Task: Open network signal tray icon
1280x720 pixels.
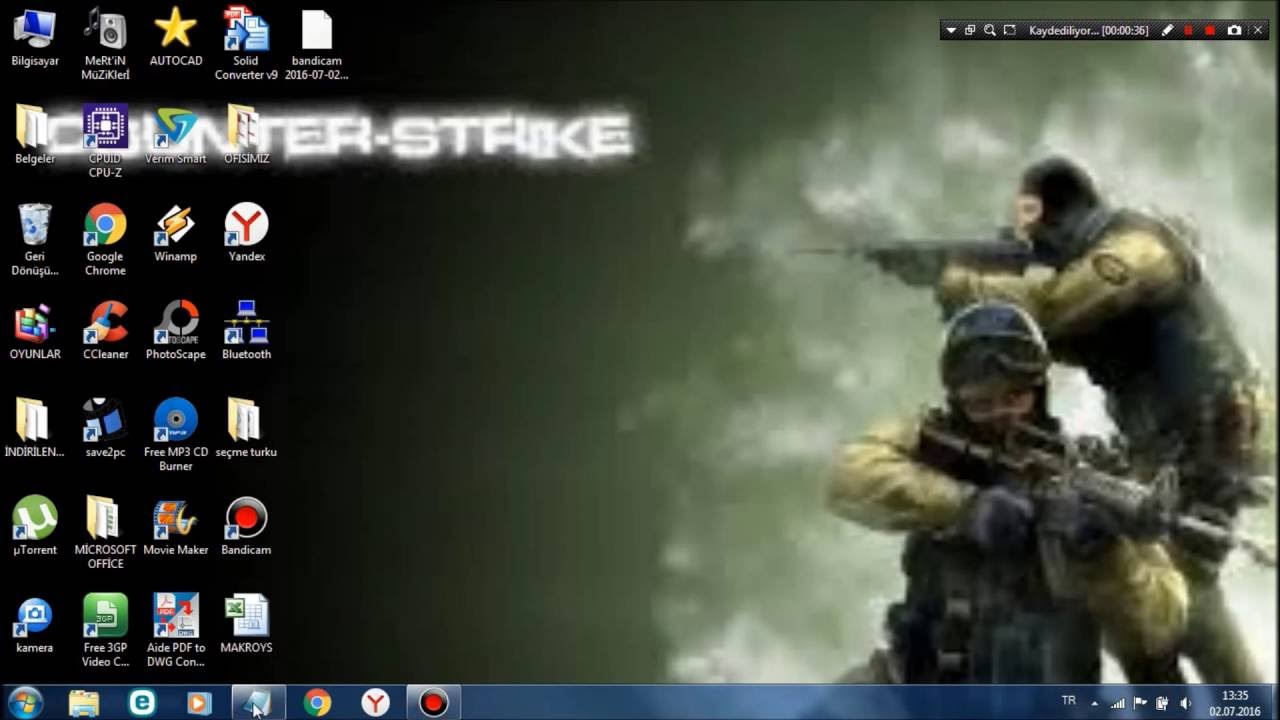Action: 1118,703
